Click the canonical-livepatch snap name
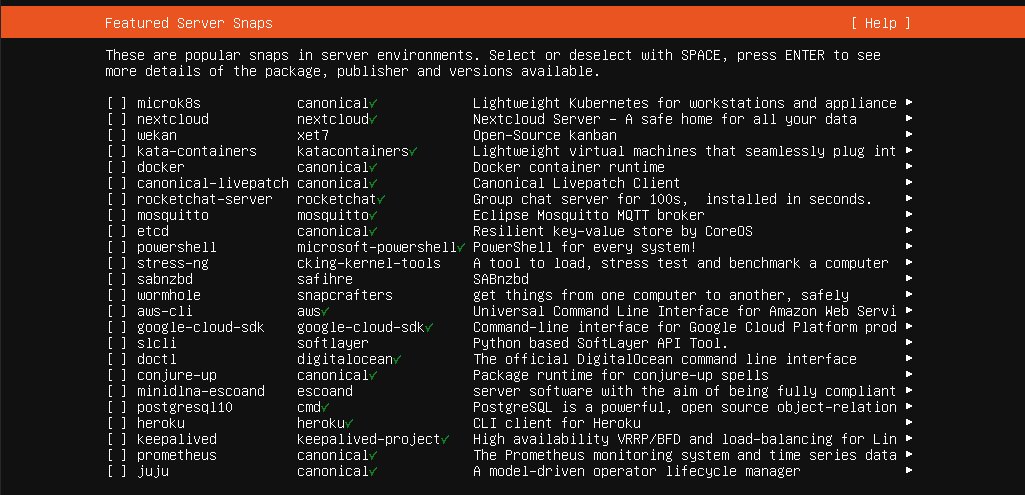Screen dimensions: 1025x495 [x=212, y=183]
